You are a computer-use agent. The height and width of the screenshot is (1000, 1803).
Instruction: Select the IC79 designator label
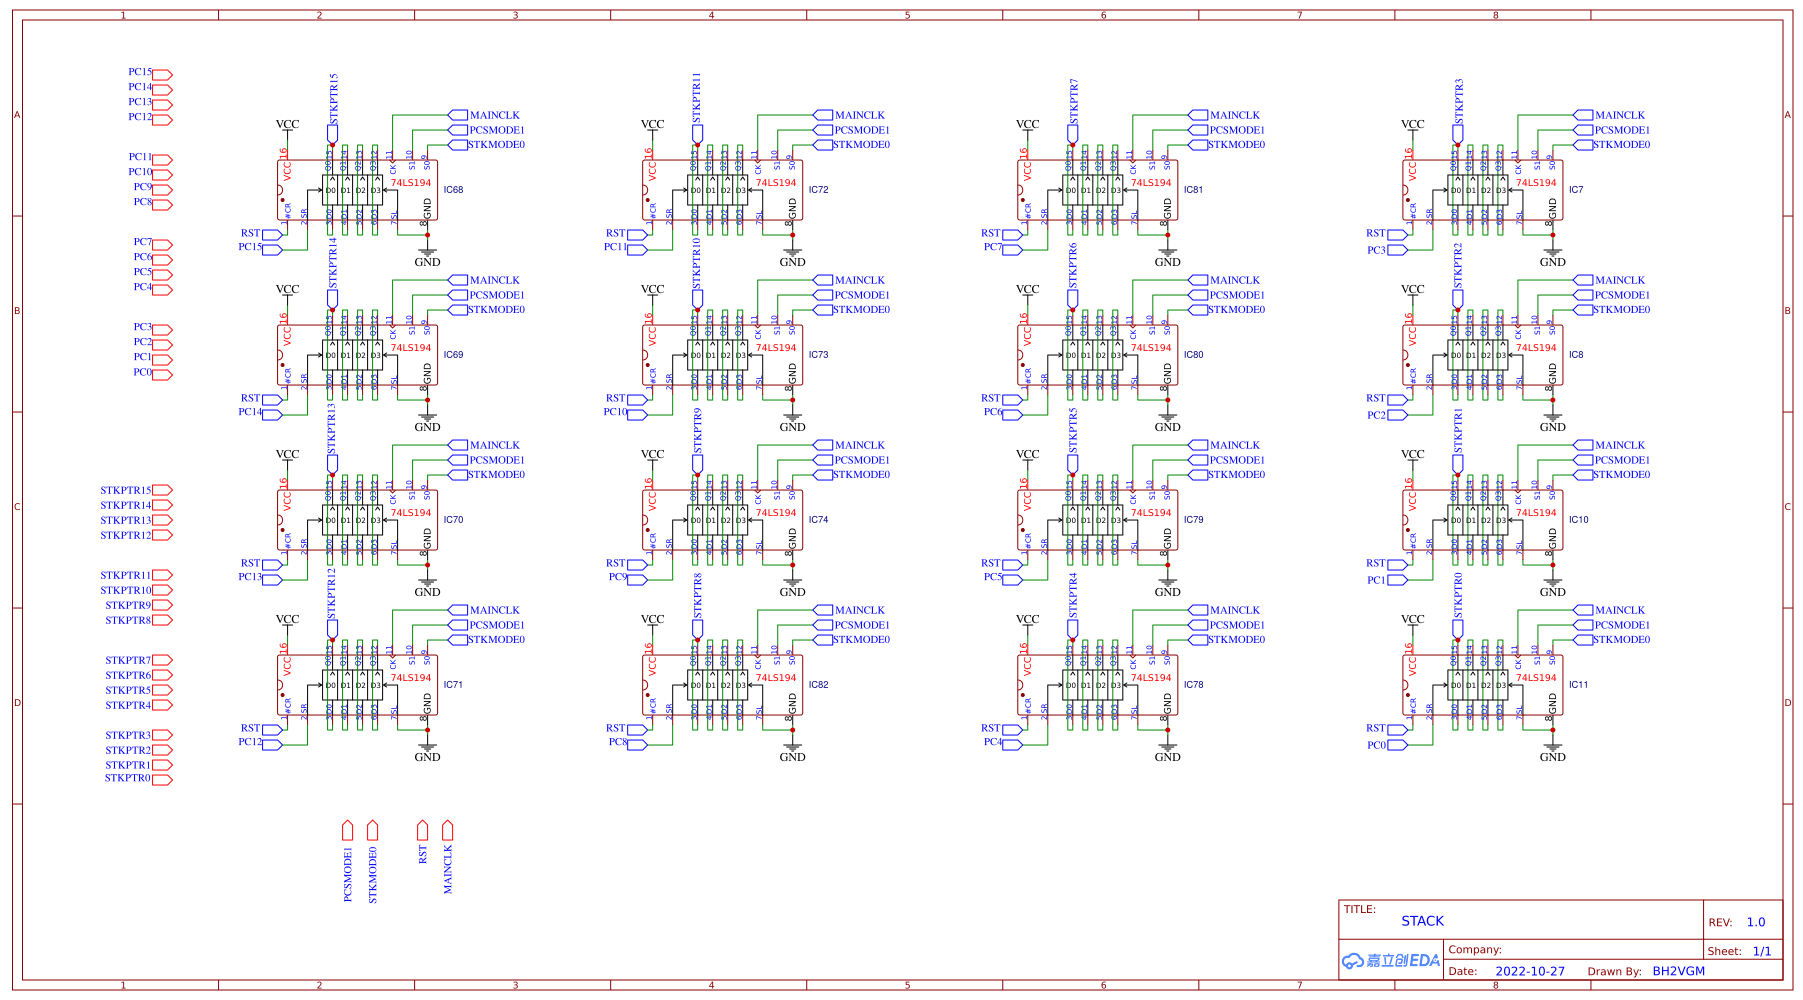pos(1193,520)
